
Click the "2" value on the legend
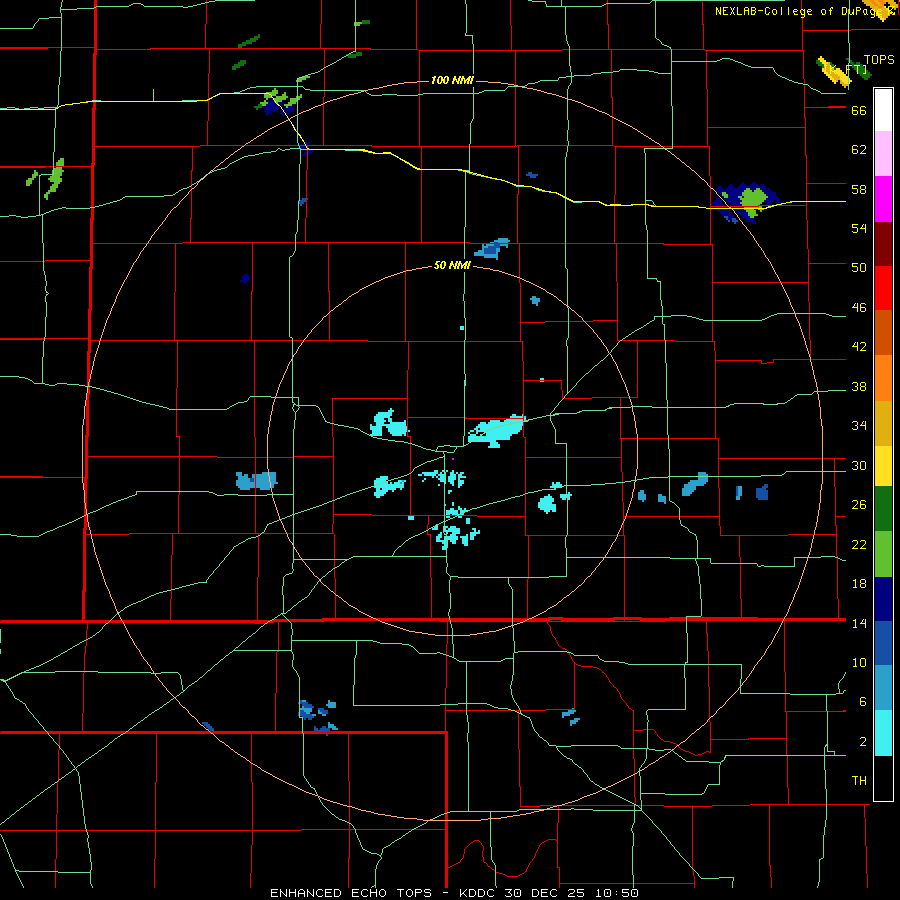tap(863, 742)
